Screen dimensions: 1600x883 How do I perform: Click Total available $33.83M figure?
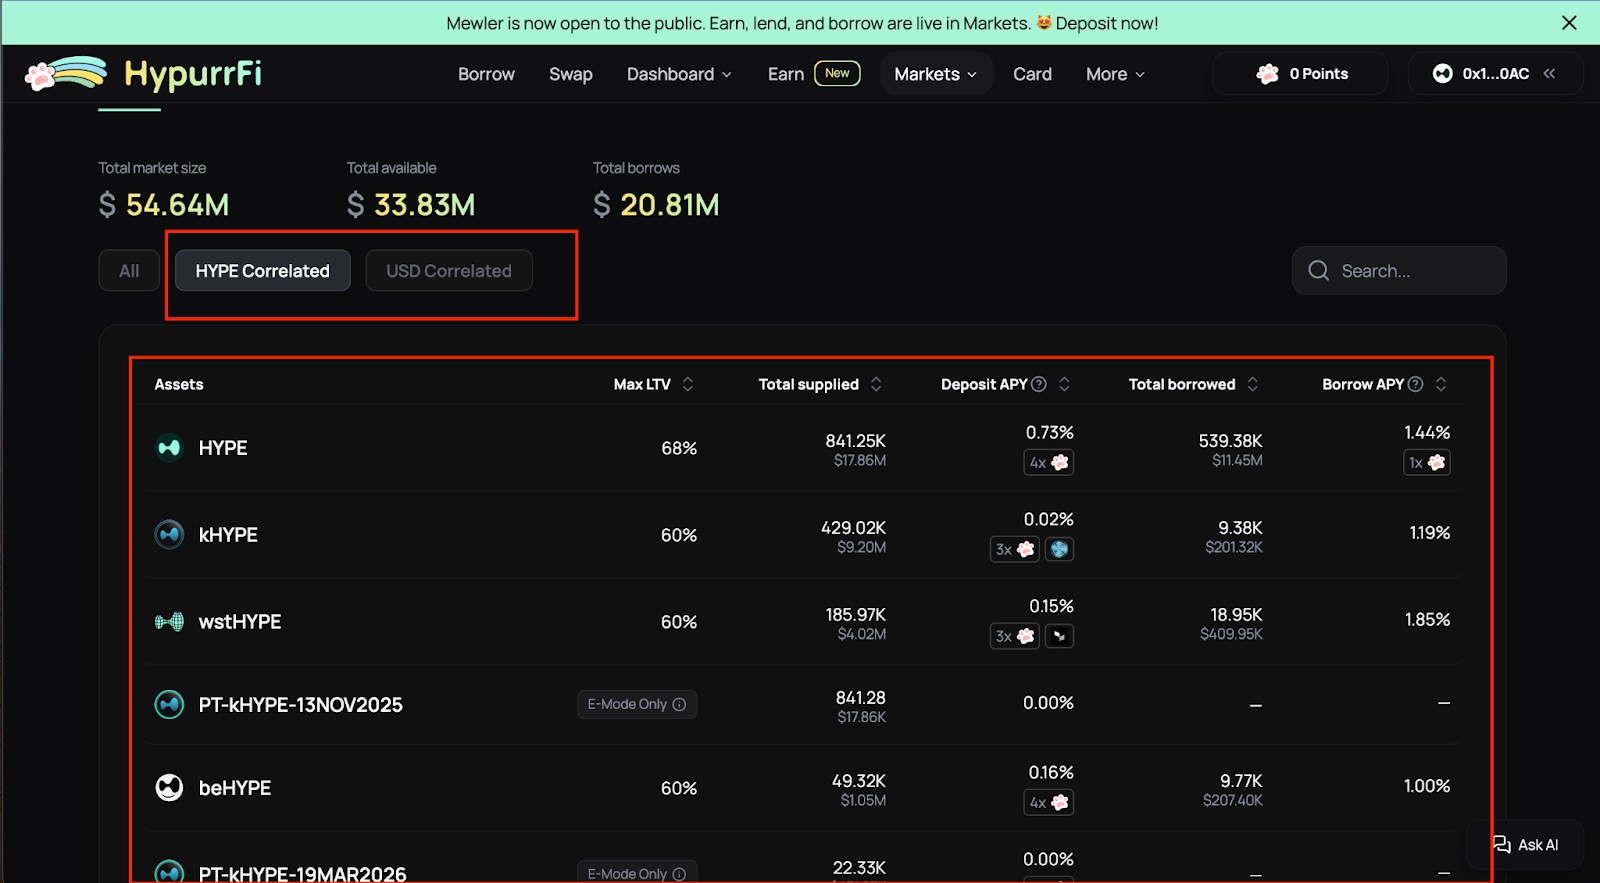click(x=411, y=205)
